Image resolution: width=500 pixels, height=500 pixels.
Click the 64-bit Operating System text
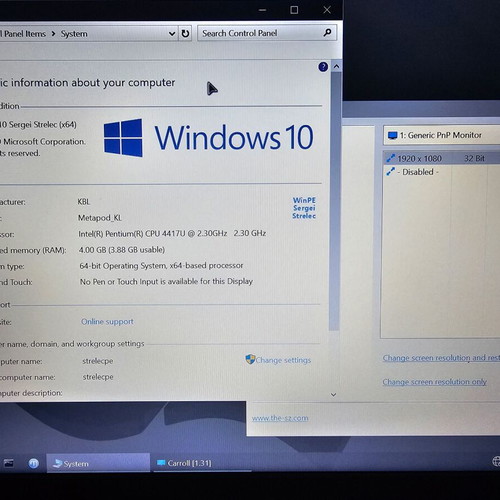click(161, 266)
